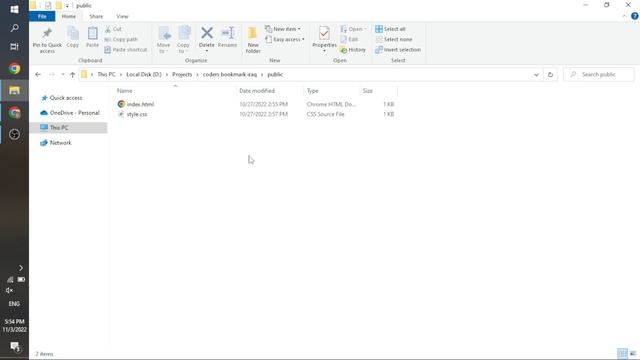The width and height of the screenshot is (640, 360).
Task: Click Select none in ribbon
Action: (x=393, y=39)
